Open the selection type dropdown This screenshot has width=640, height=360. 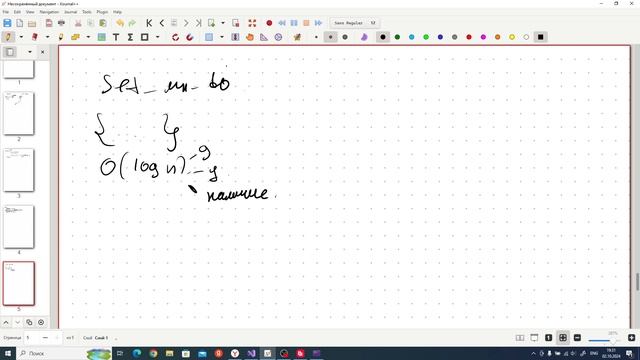(222, 37)
